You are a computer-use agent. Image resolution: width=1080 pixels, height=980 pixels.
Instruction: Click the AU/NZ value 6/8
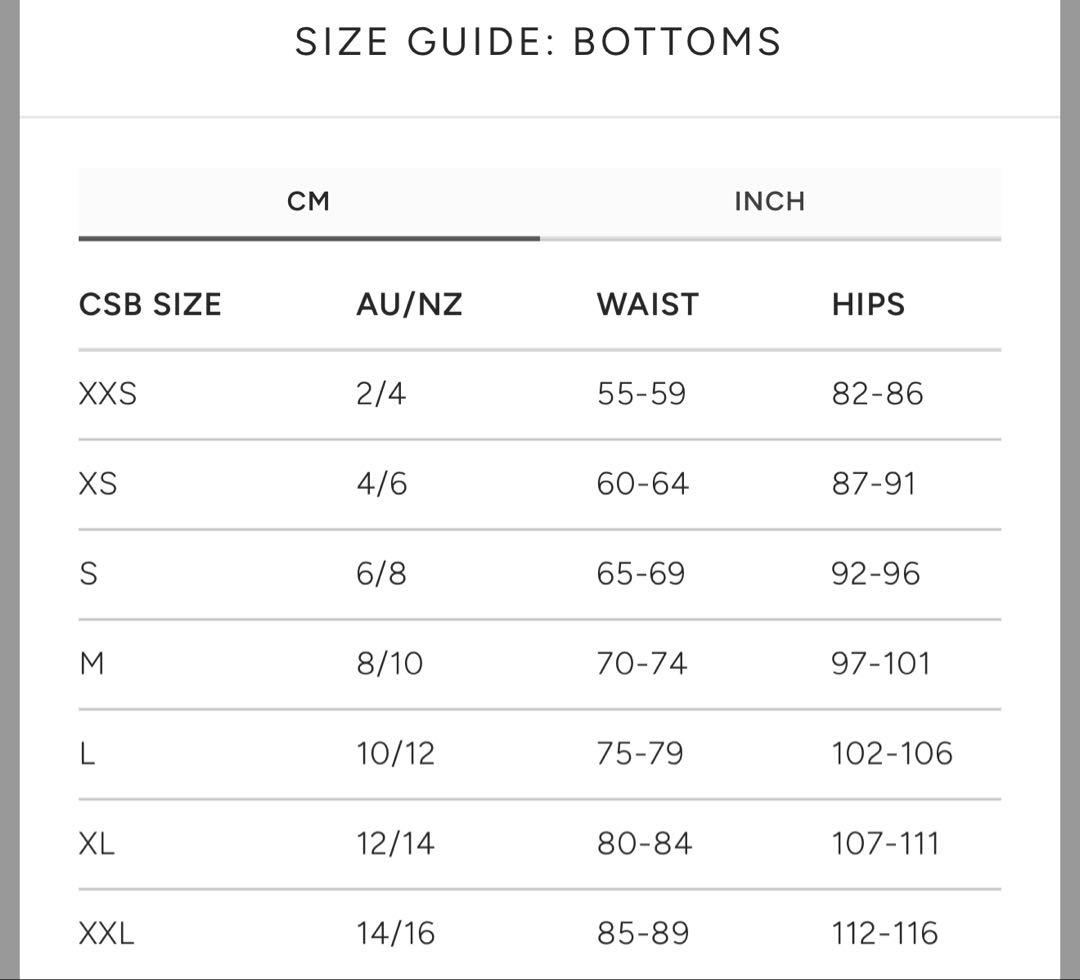pyautogui.click(x=381, y=574)
